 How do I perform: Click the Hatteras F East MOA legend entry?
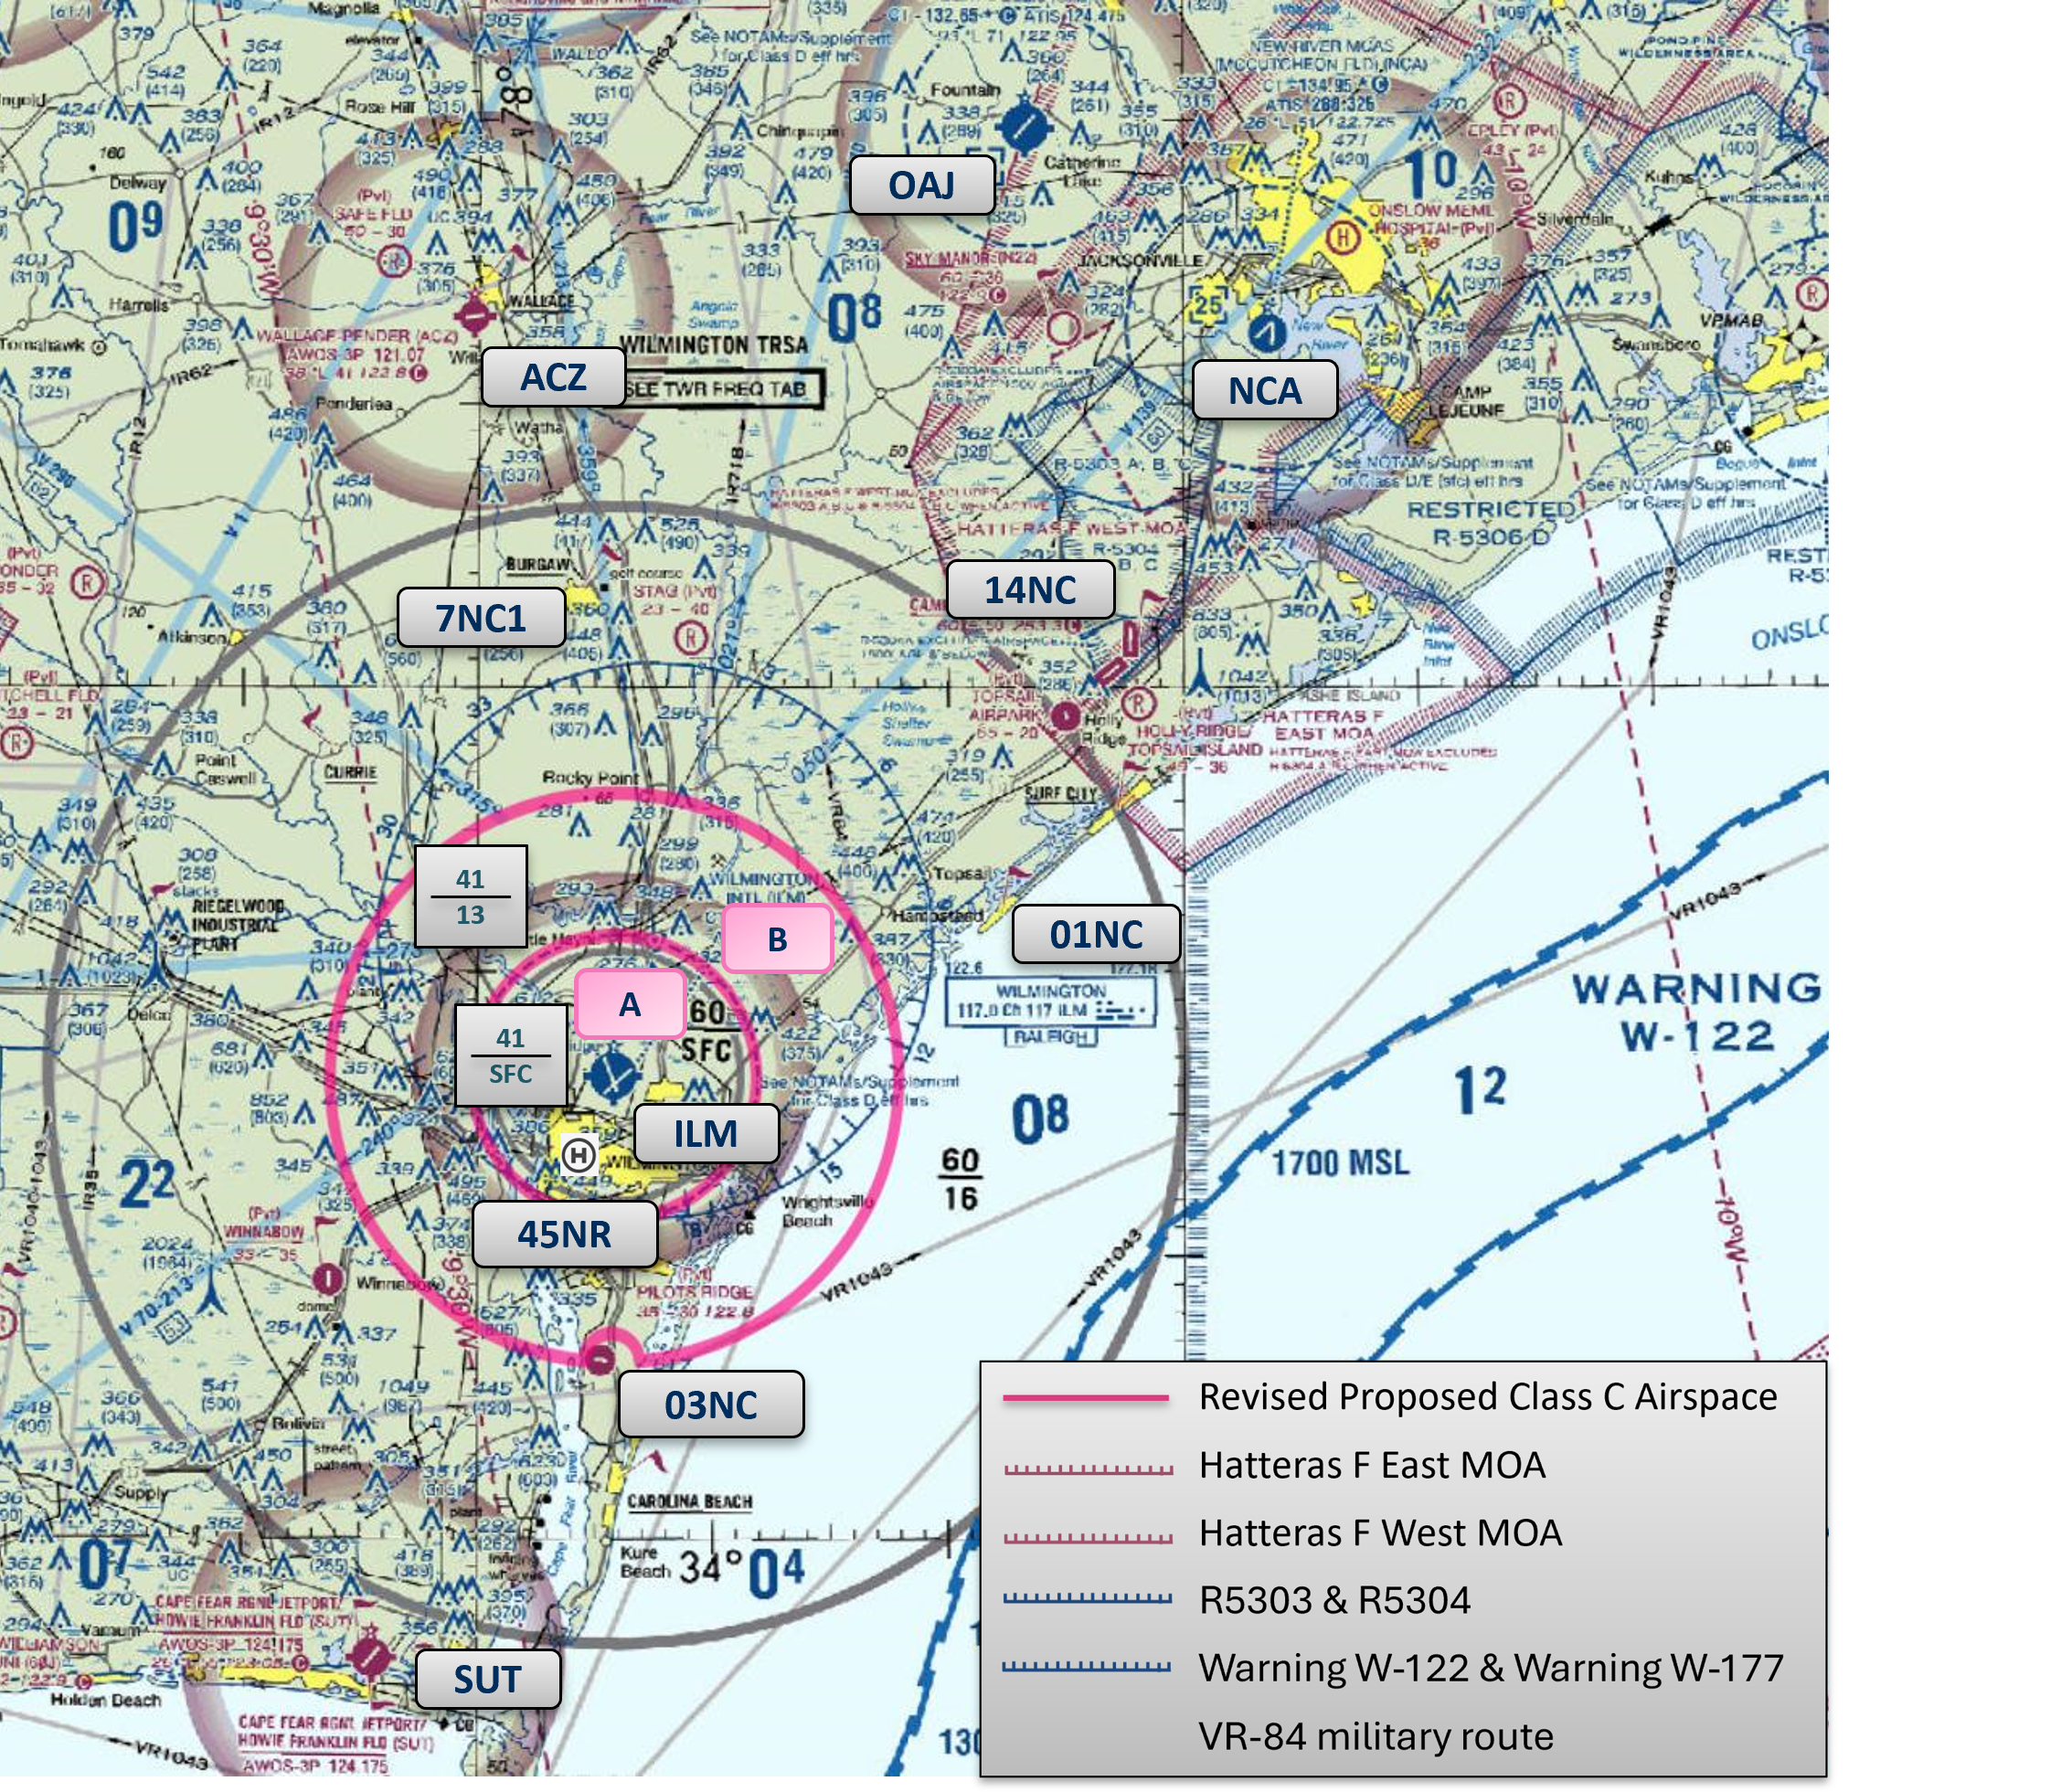1372,1465
